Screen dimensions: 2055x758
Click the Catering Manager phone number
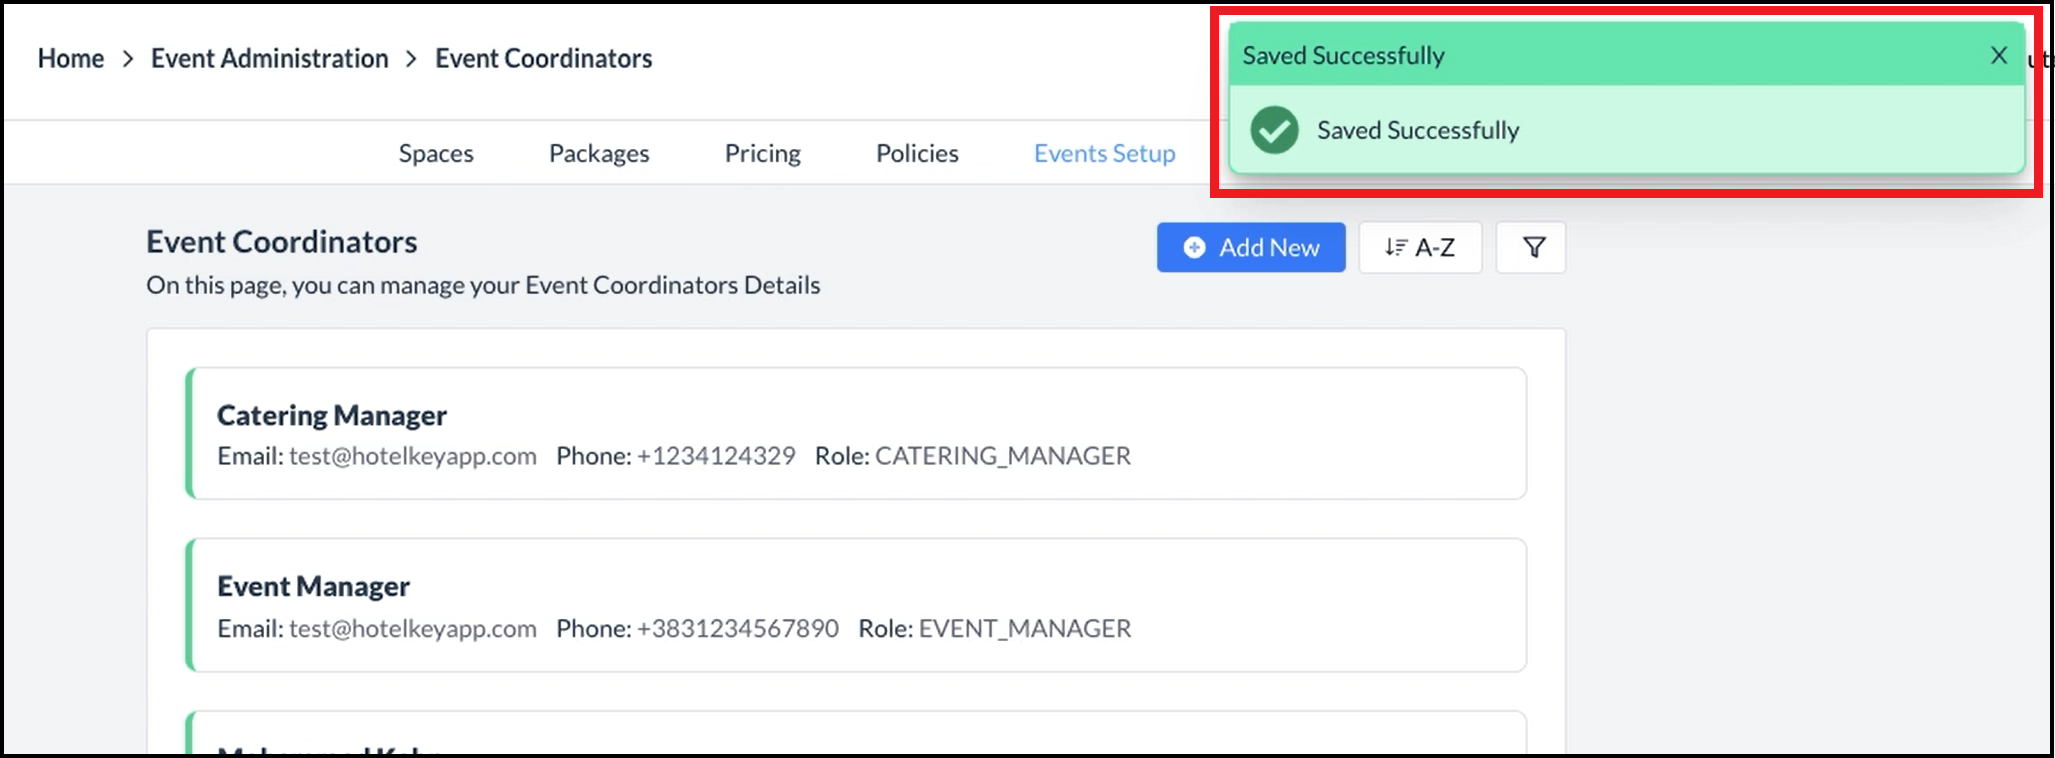click(x=715, y=456)
